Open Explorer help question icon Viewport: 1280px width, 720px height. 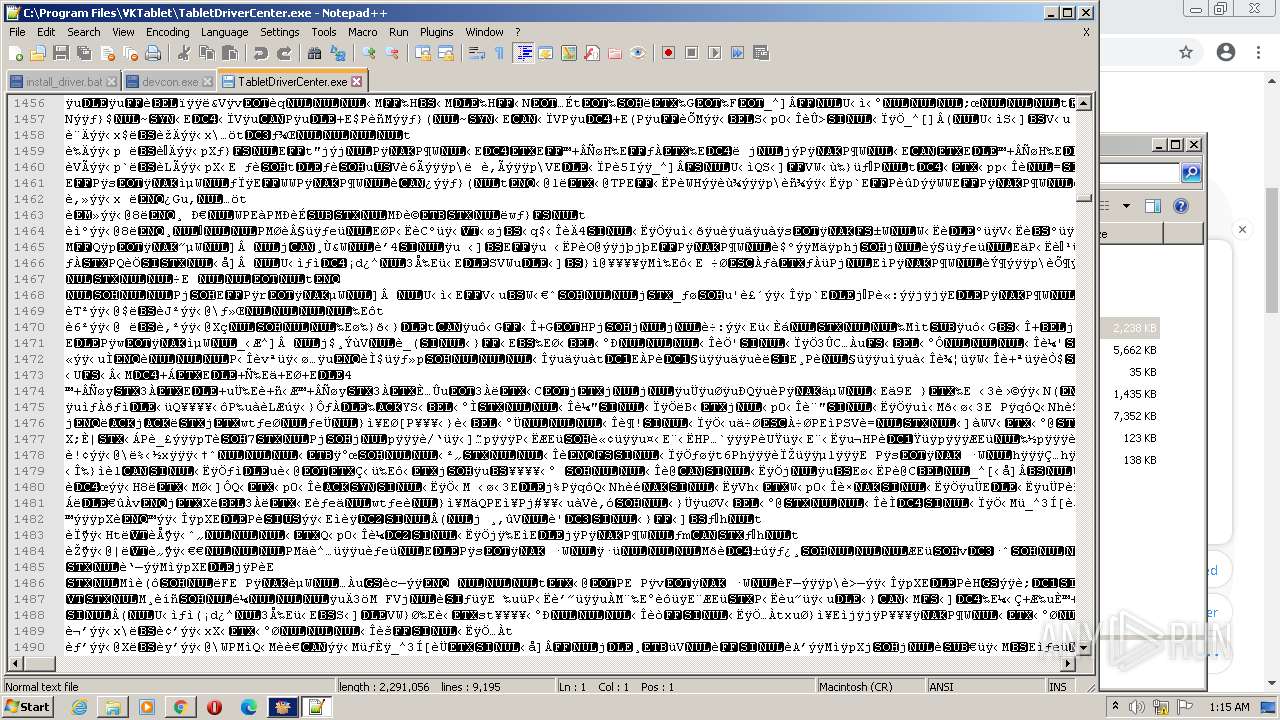tap(1181, 207)
